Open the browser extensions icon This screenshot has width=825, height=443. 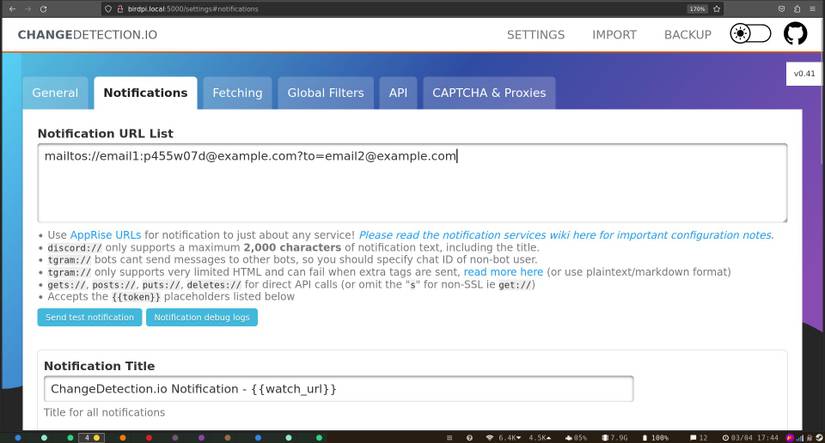click(x=797, y=9)
